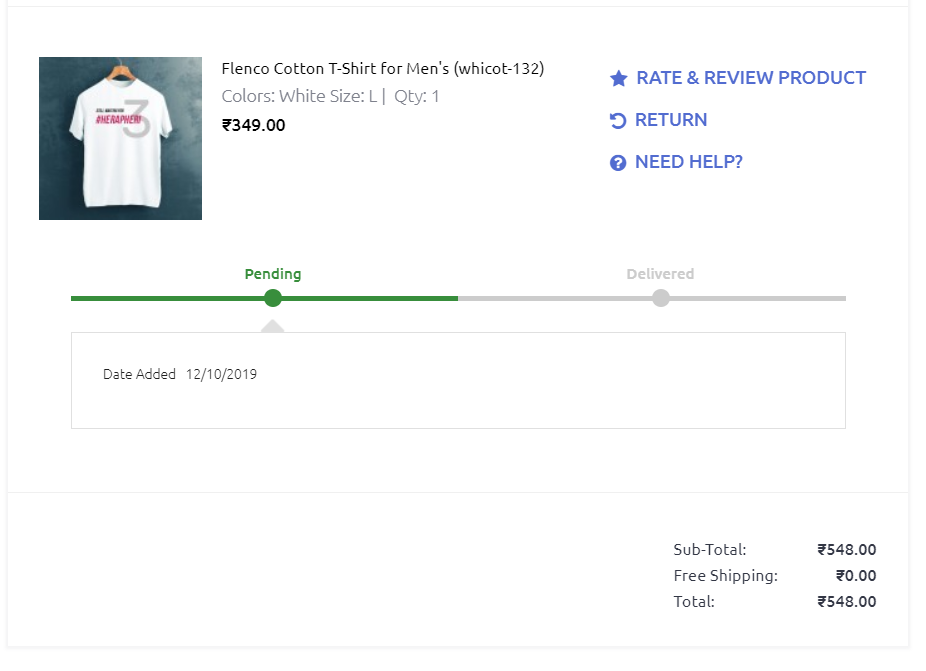926x671 pixels.
Task: Click the Delivered status label
Action: coord(660,274)
